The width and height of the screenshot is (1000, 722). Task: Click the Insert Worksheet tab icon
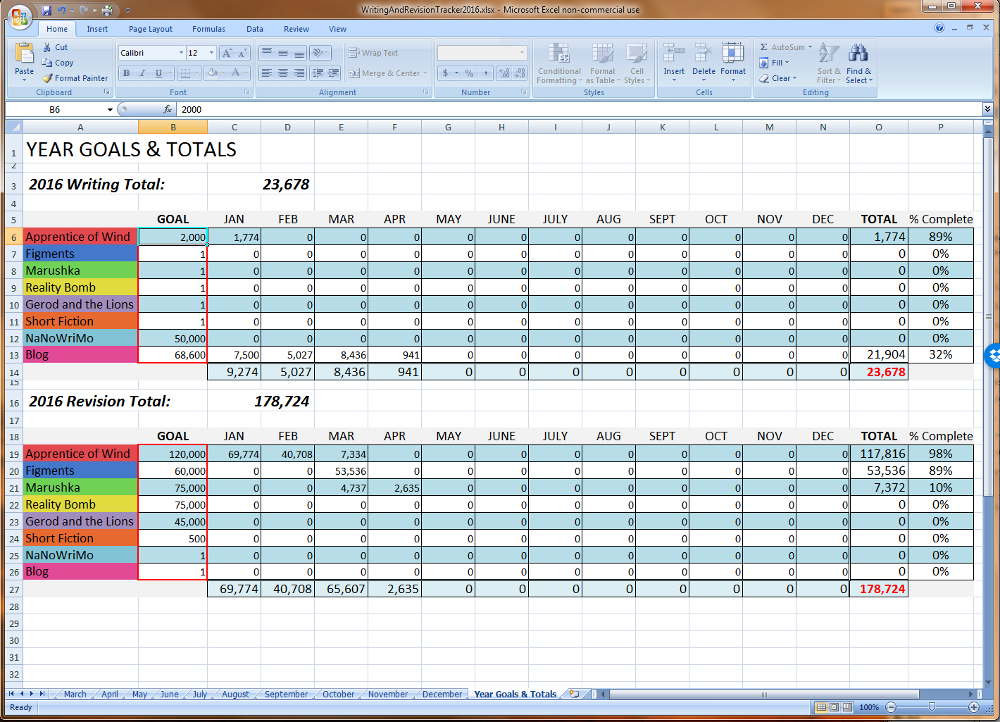[574, 693]
